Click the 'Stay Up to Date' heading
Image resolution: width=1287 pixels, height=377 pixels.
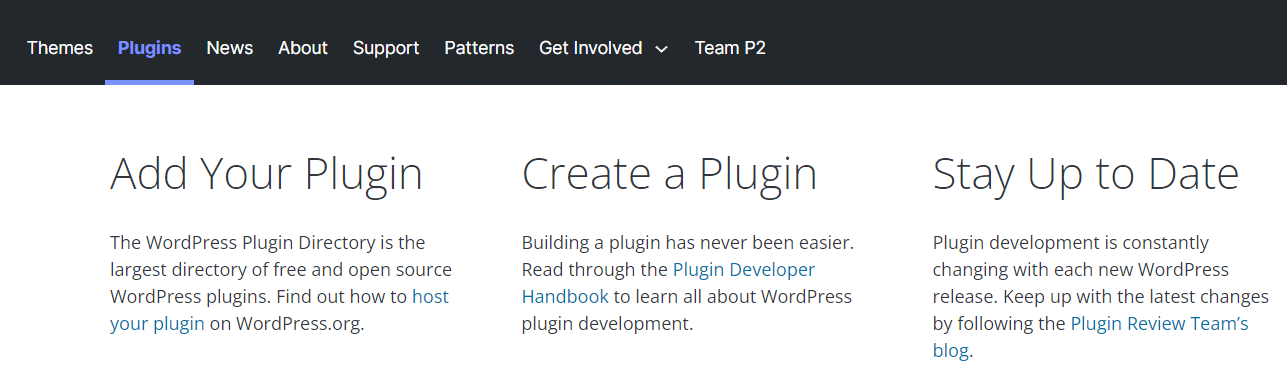(1086, 173)
